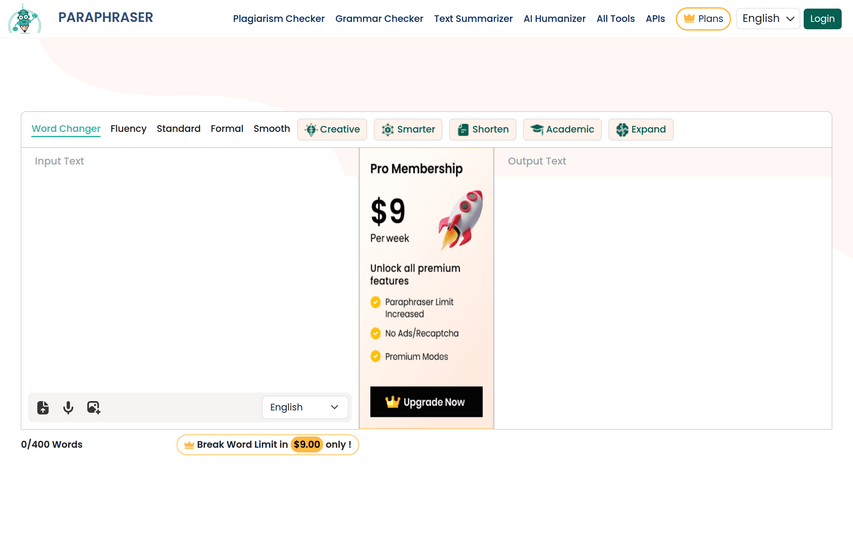Viewport: 853px width, 533px height.
Task: Click the Break Word Limit offer link
Action: pyautogui.click(x=268, y=445)
